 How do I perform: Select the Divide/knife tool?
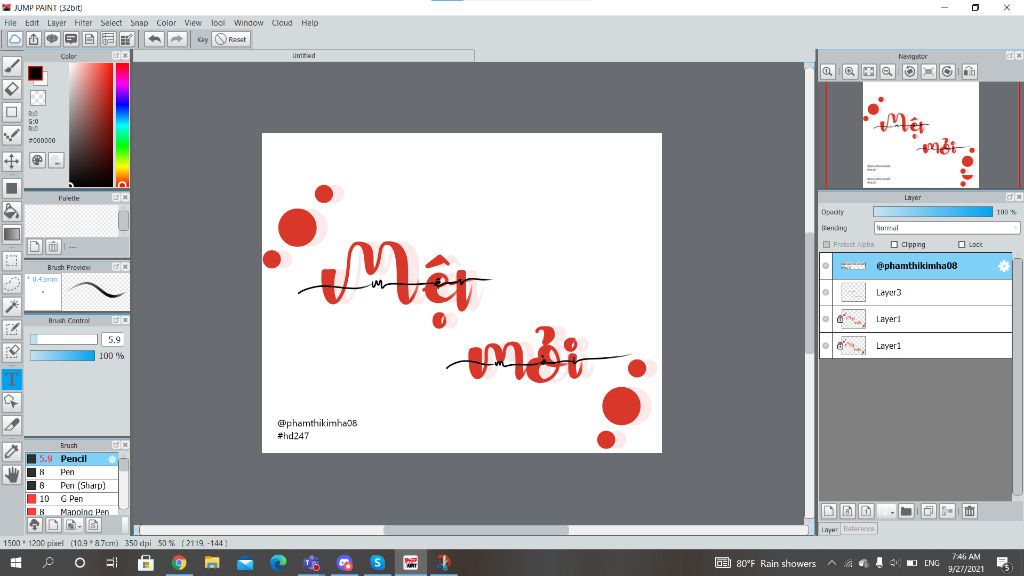click(x=12, y=424)
